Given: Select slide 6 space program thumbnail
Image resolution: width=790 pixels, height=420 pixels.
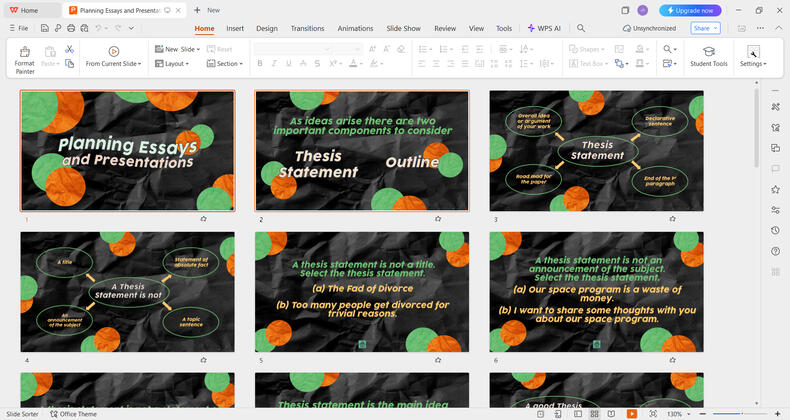Looking at the screenshot, I should 597,292.
